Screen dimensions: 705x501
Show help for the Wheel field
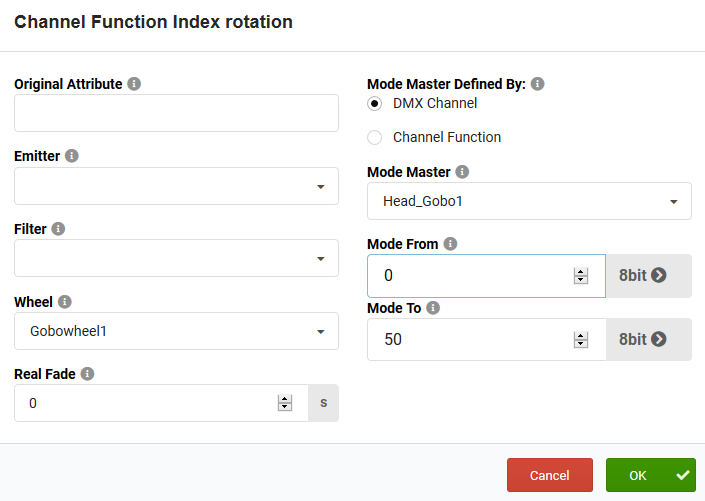tap(65, 302)
